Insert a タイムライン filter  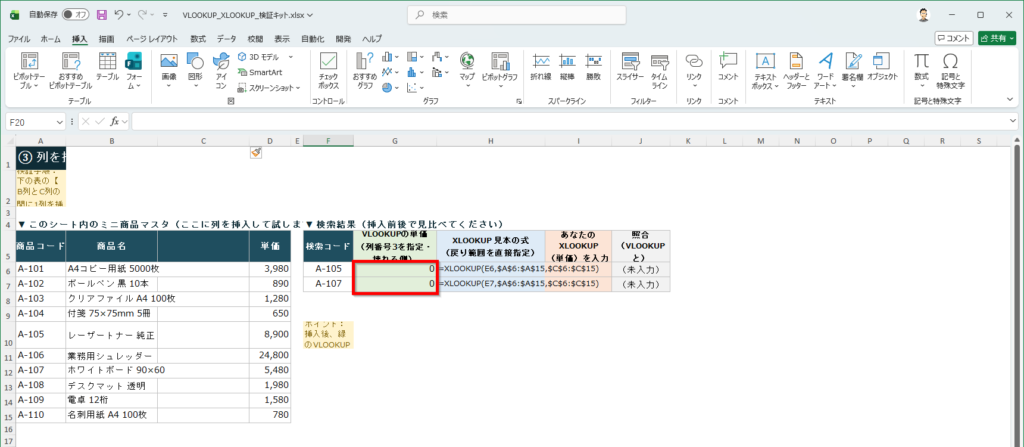(659, 71)
